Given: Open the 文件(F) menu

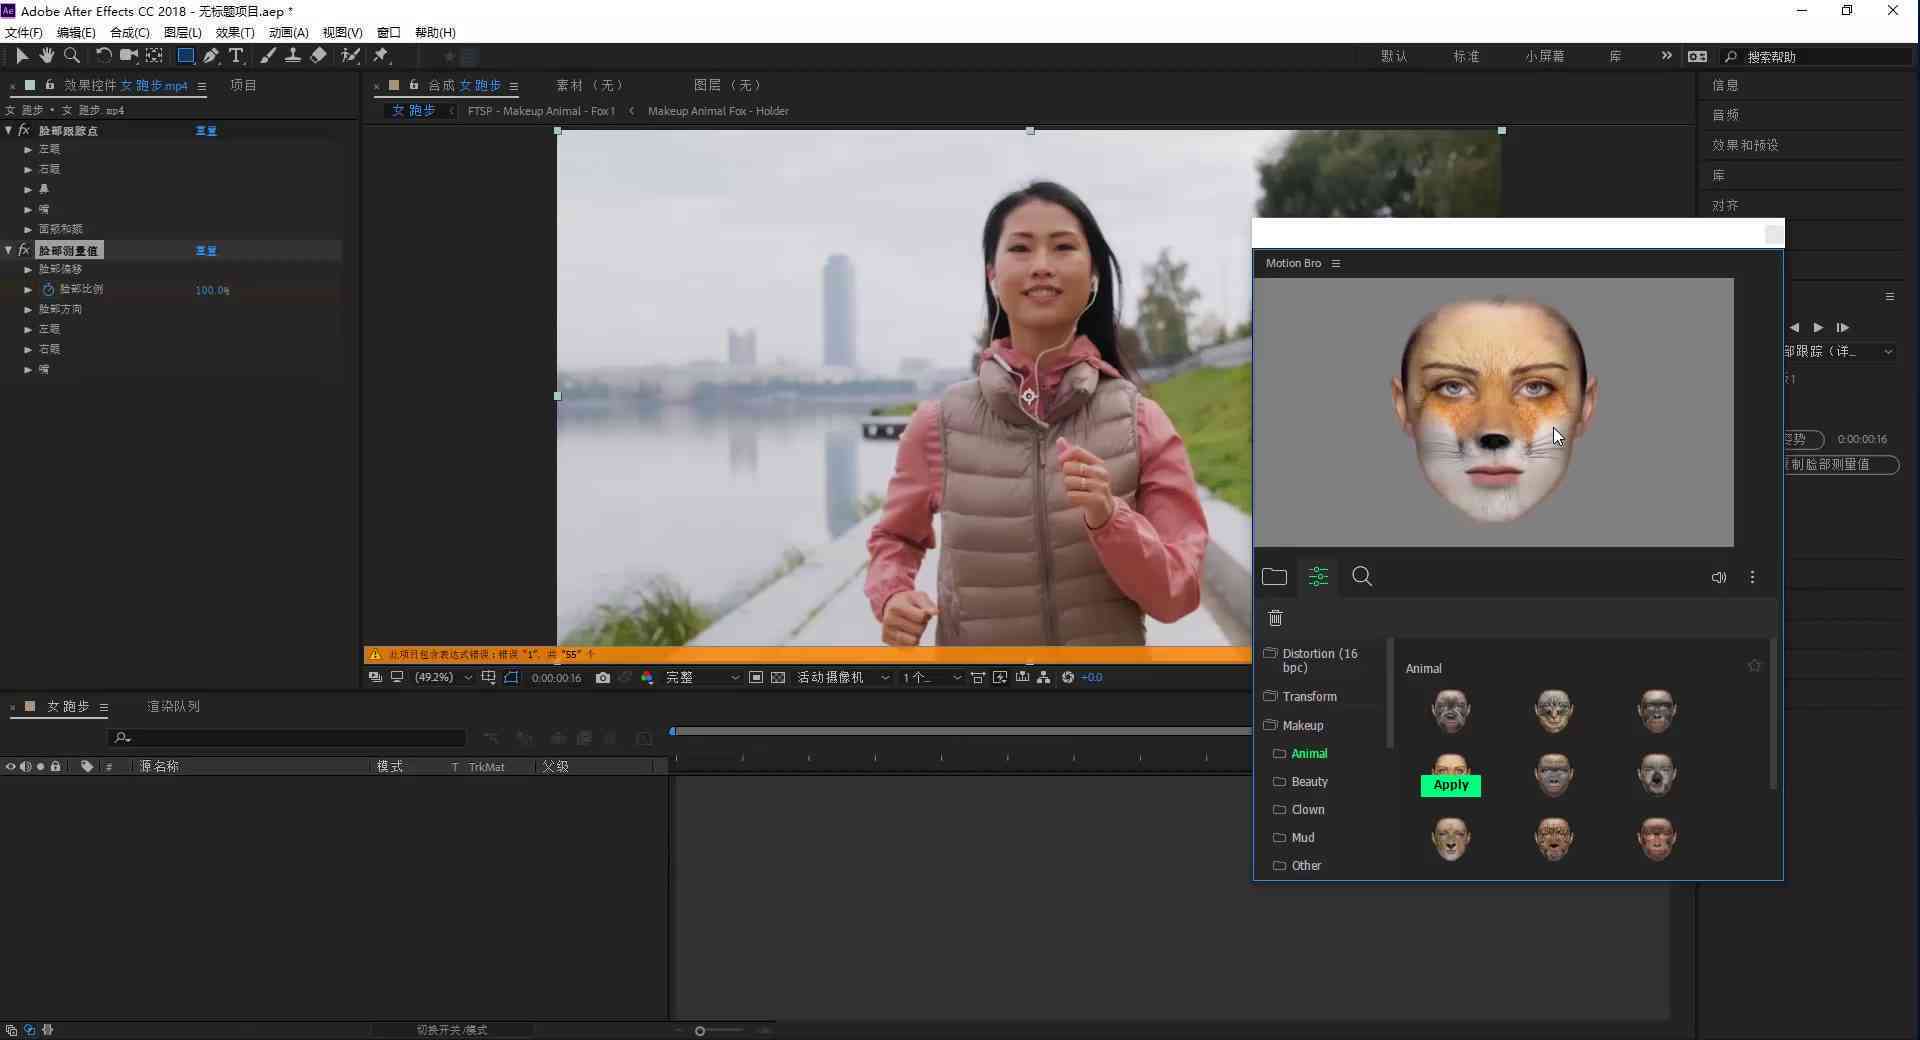Looking at the screenshot, I should [24, 32].
